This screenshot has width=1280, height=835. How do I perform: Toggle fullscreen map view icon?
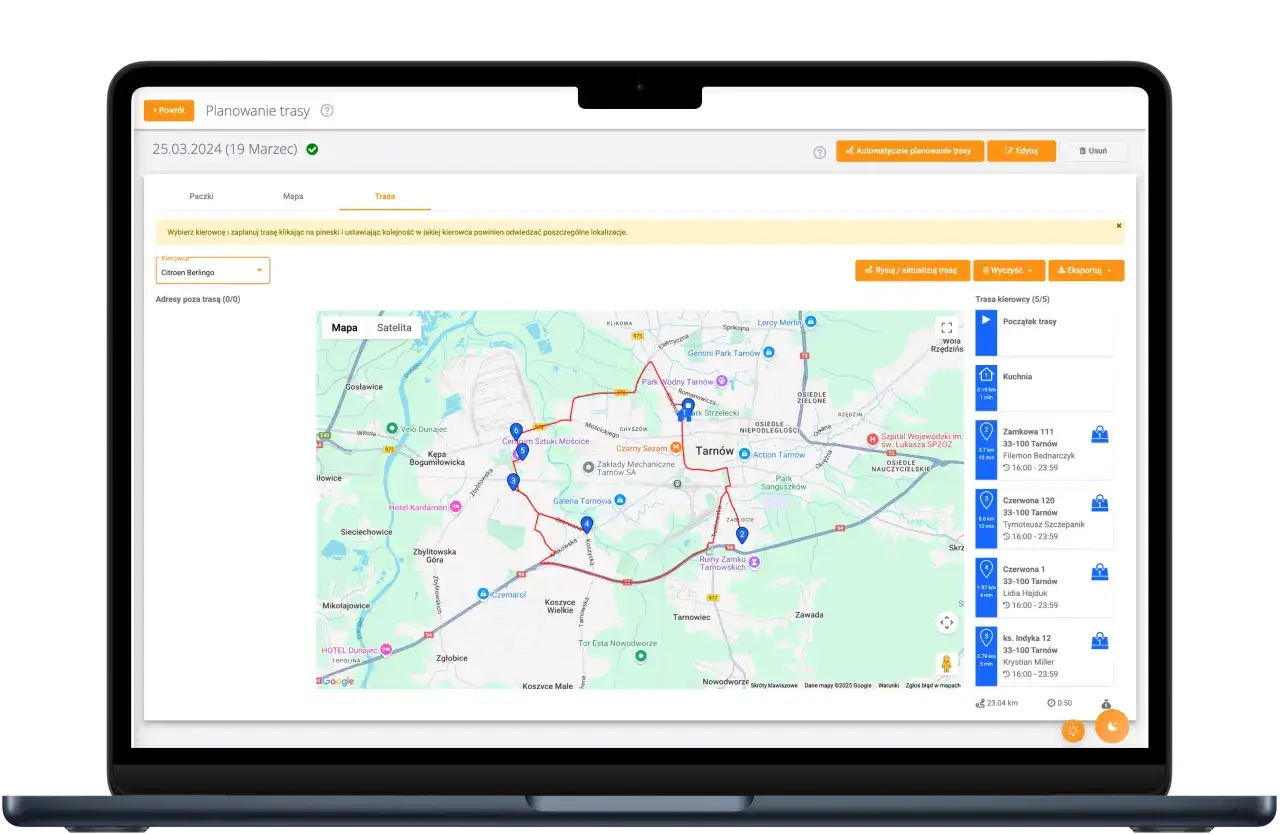[x=946, y=328]
